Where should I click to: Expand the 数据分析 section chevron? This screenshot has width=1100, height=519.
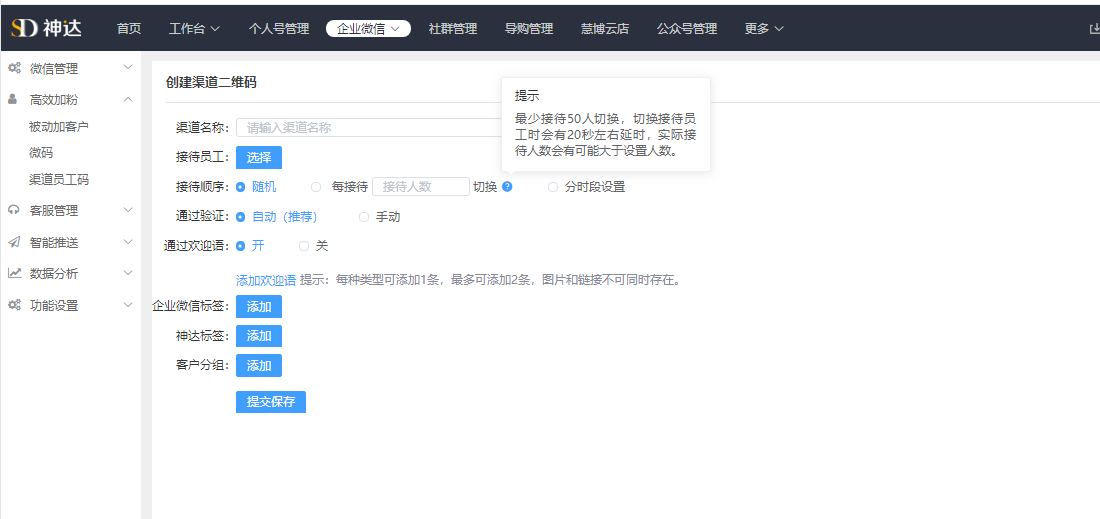[128, 273]
